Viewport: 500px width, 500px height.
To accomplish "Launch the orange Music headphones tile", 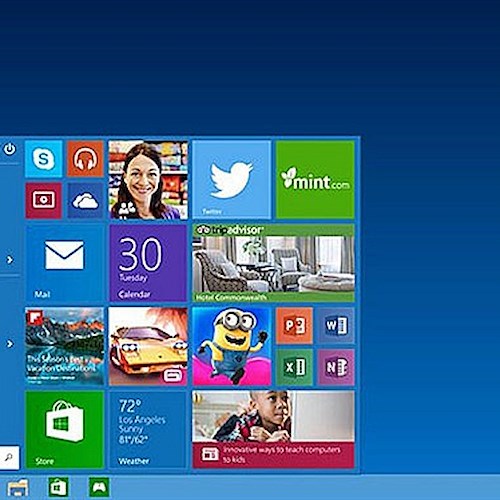I will pyautogui.click(x=85, y=159).
